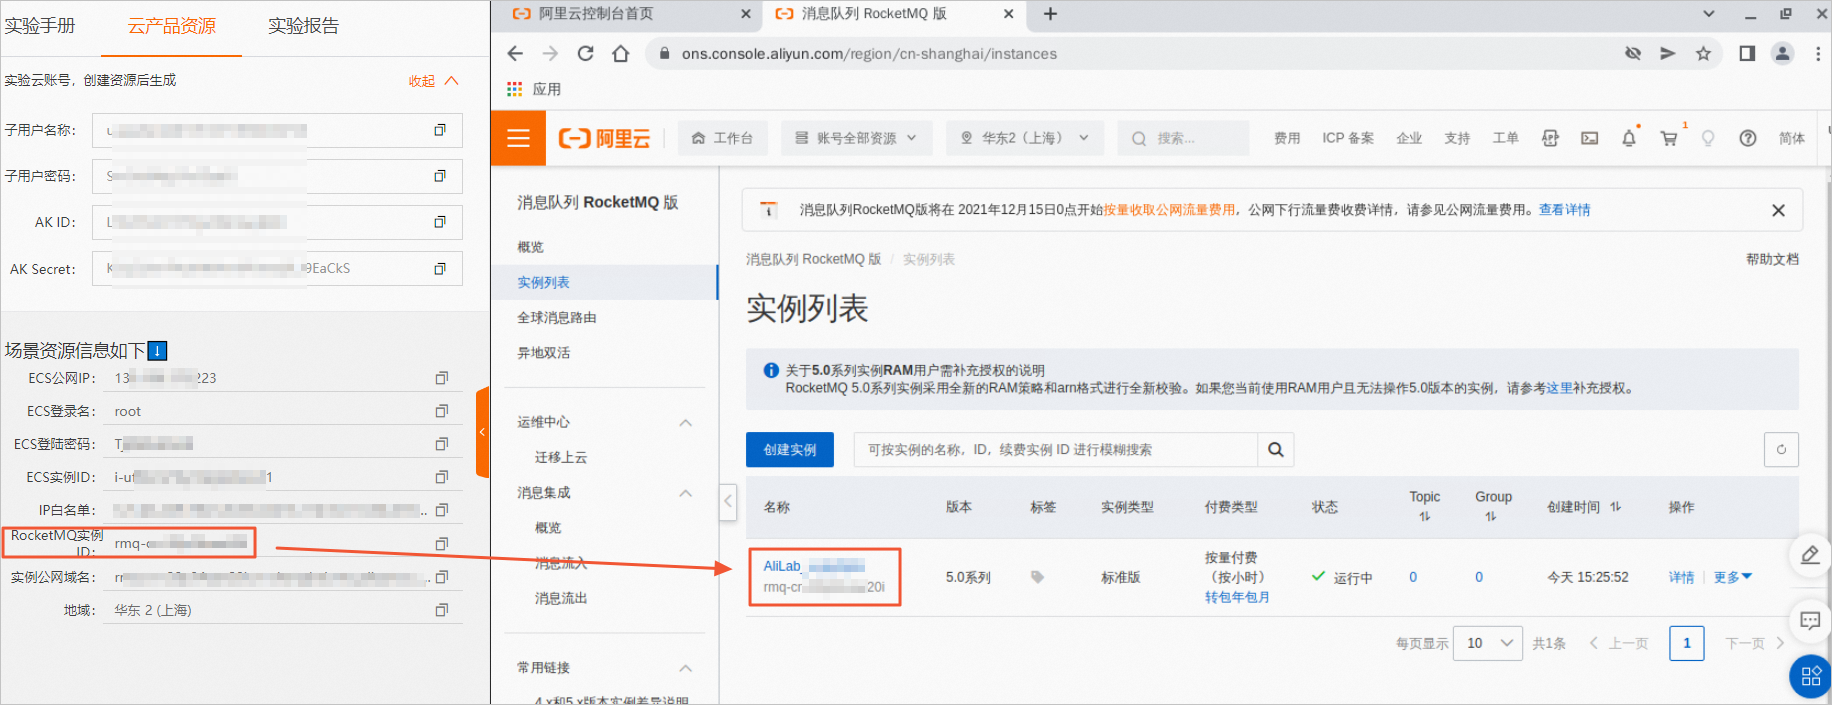This screenshot has height=705, width=1832.
Task: Click the 创建实例 button
Action: click(x=790, y=450)
